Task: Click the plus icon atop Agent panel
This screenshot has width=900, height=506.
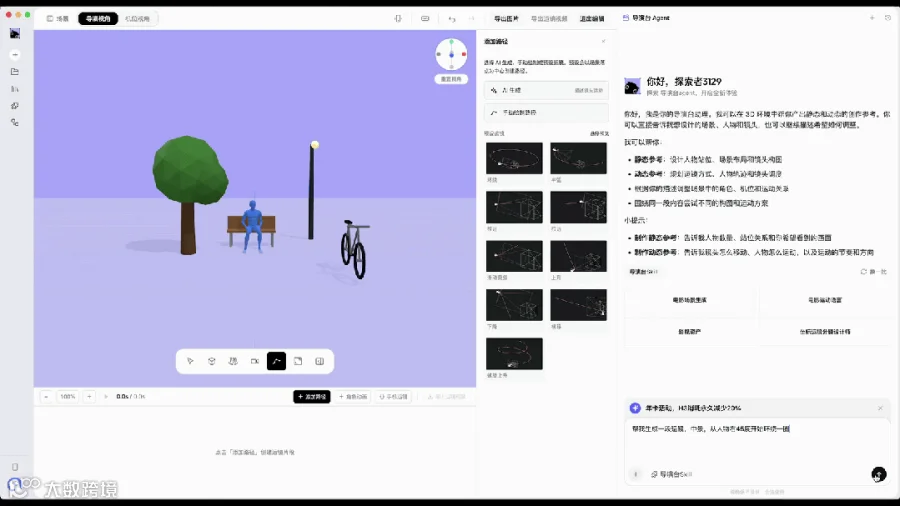Action: 872,18
